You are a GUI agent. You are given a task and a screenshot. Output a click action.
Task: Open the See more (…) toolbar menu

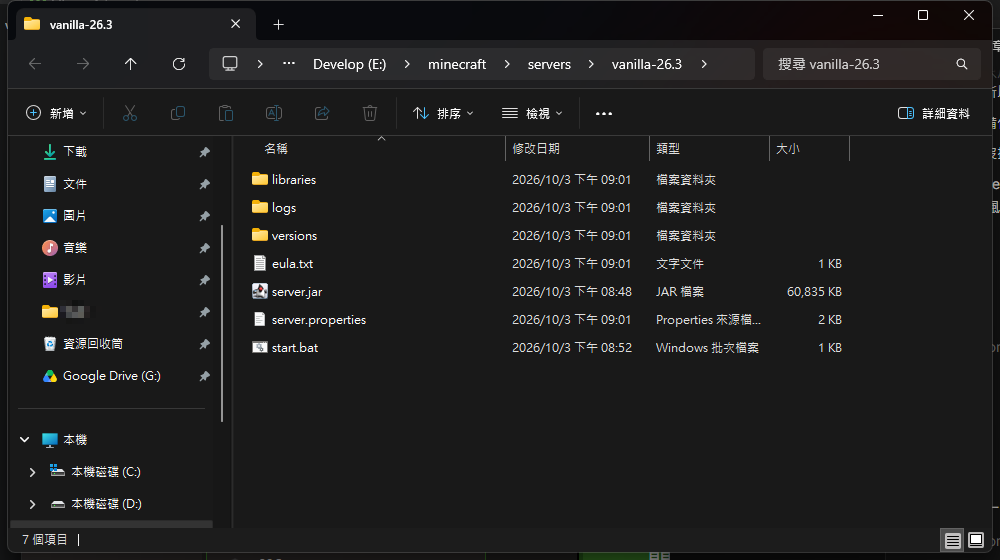[604, 114]
